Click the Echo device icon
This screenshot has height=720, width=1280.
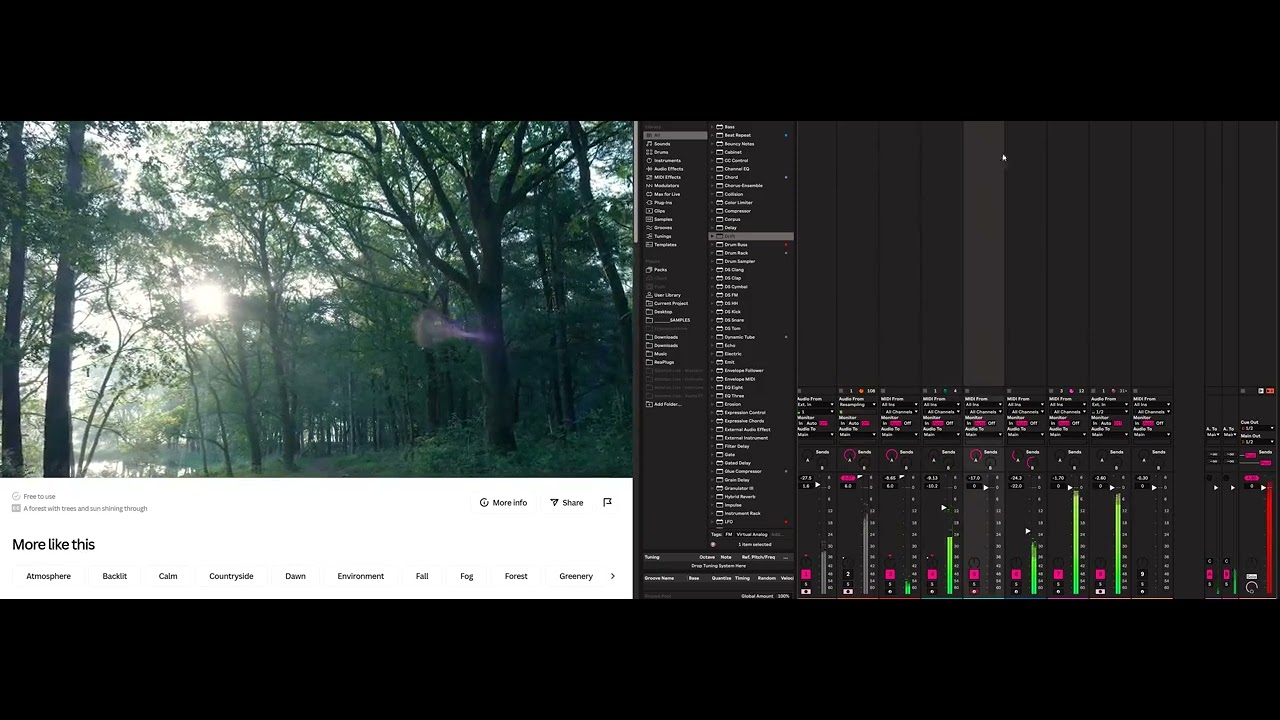pyautogui.click(x=719, y=345)
